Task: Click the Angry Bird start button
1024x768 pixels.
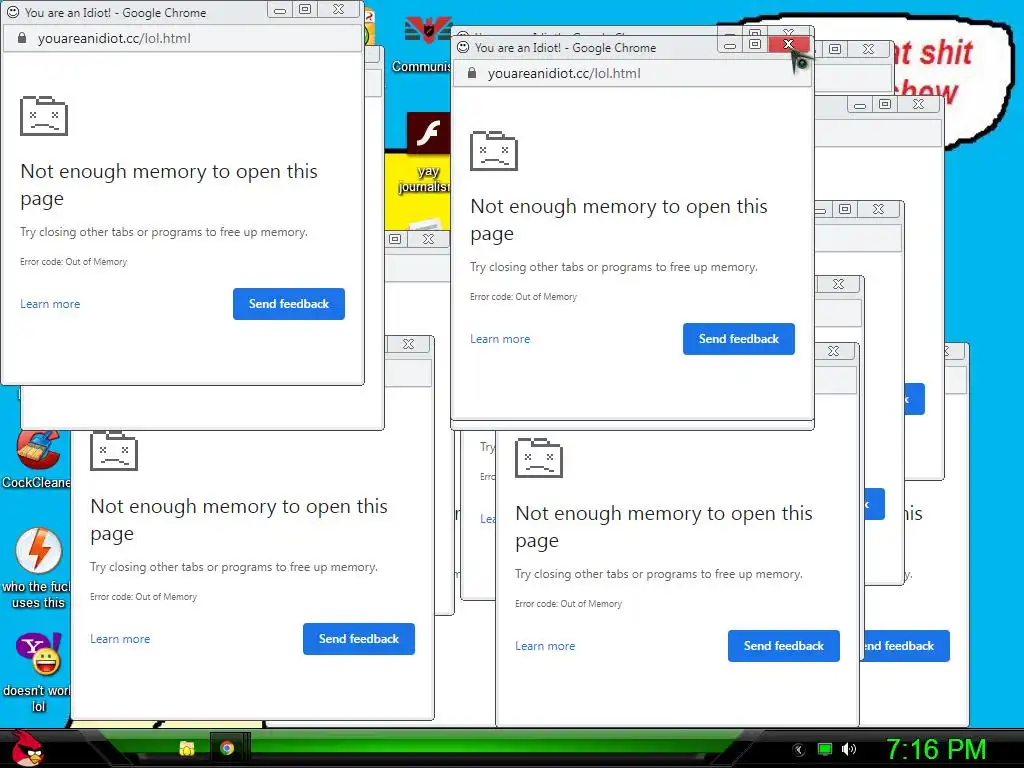Action: click(27, 748)
